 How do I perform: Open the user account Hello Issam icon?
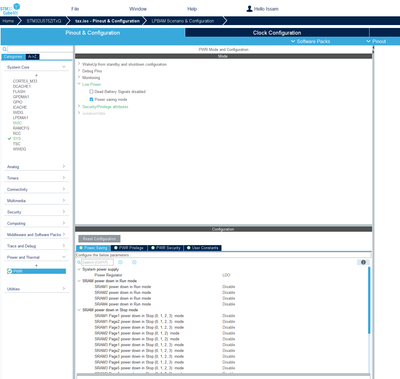click(x=249, y=9)
